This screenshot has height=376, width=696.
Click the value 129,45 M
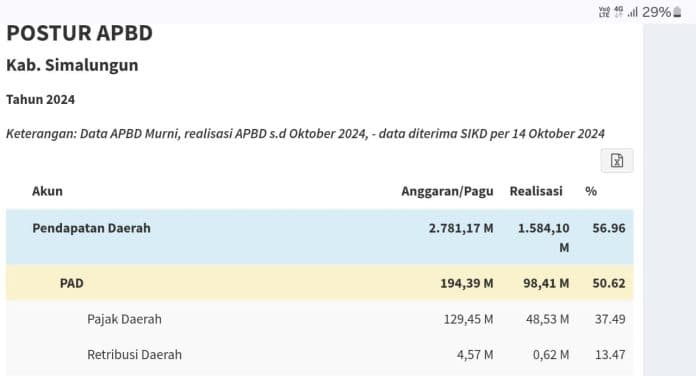coord(468,319)
